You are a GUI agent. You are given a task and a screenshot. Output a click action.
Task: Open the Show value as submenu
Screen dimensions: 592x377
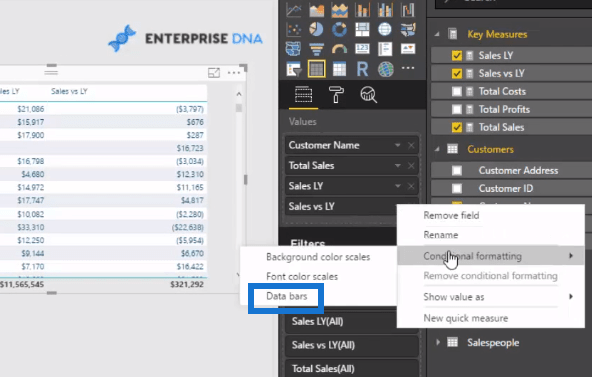pos(491,297)
